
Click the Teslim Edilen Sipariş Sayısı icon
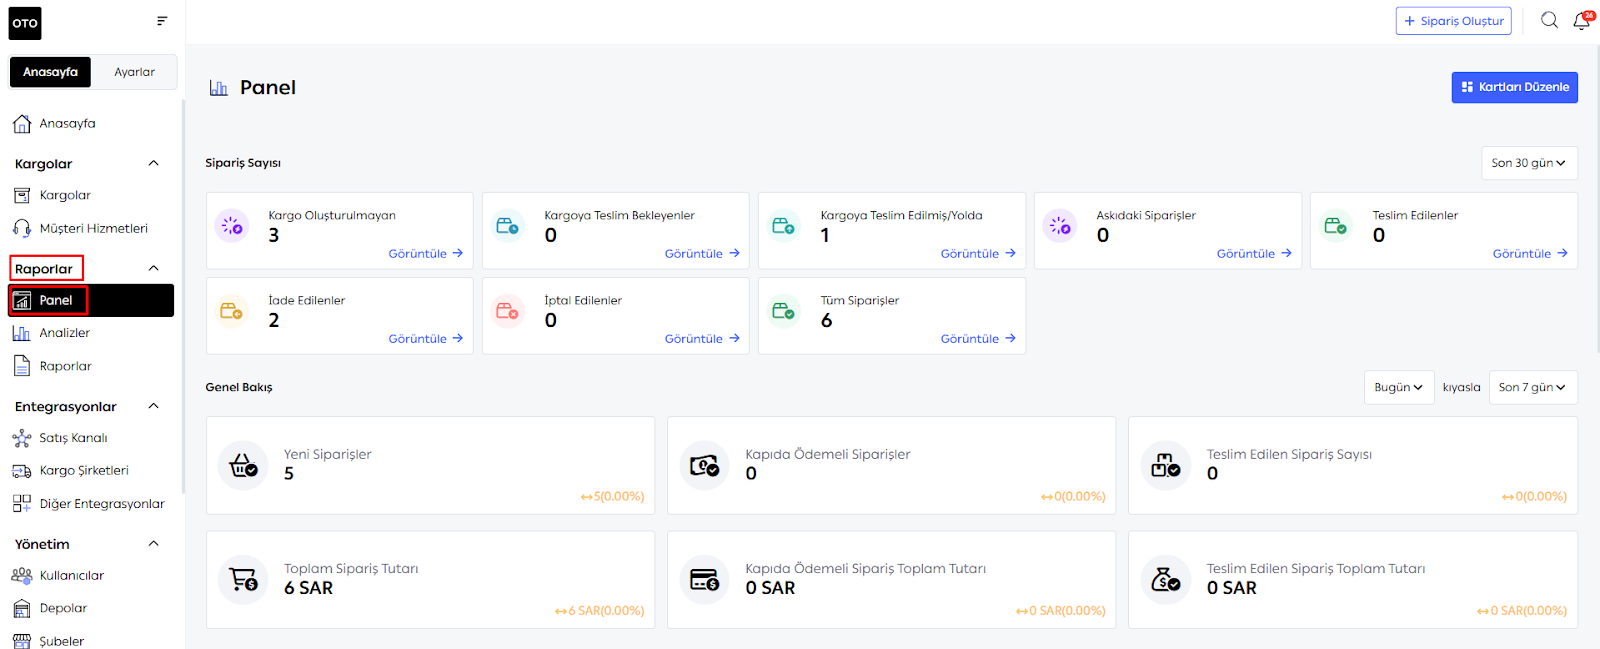point(1166,466)
